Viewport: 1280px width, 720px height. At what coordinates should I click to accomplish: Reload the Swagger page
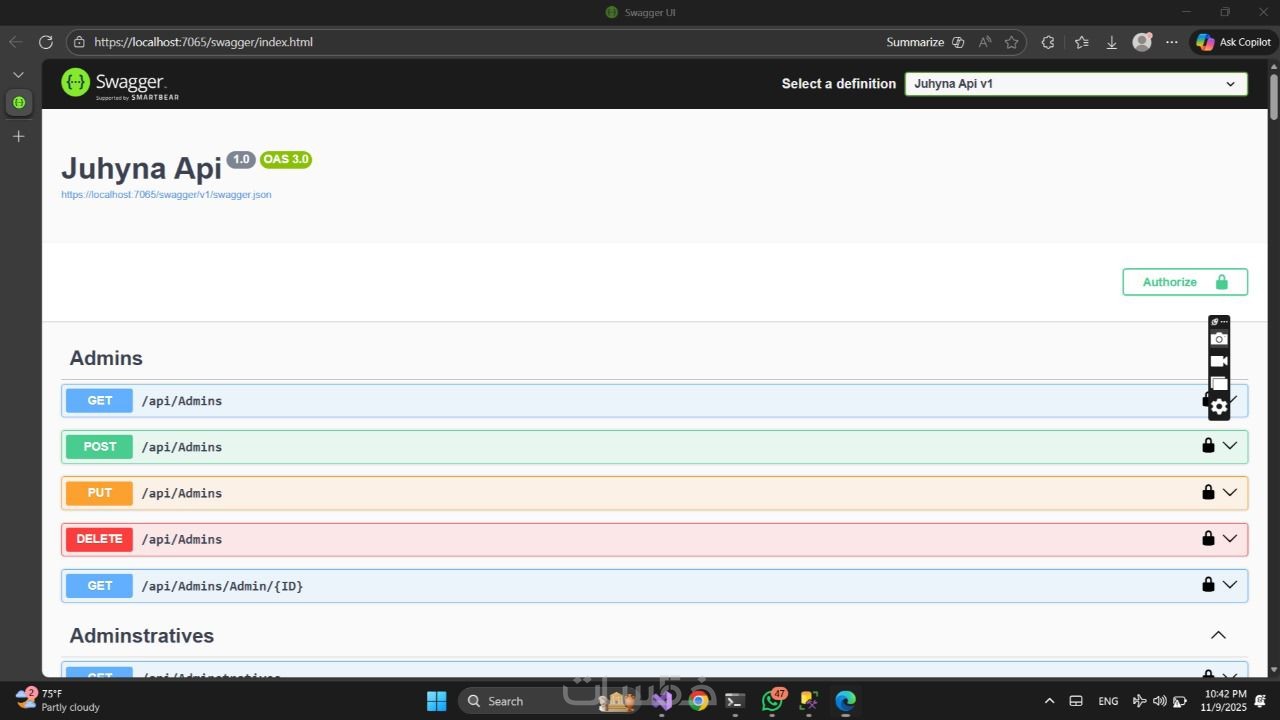[x=45, y=42]
